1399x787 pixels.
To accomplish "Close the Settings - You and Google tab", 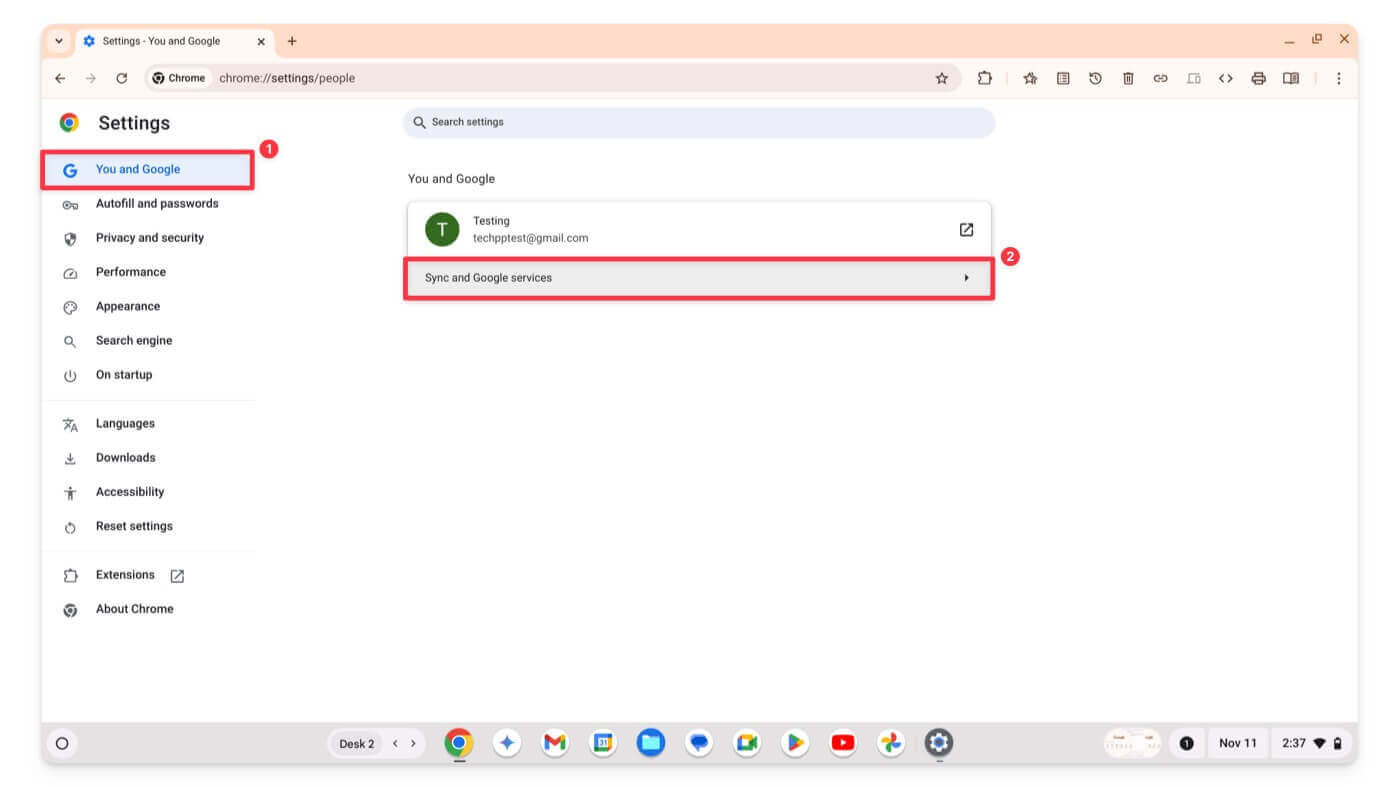I will (x=262, y=41).
